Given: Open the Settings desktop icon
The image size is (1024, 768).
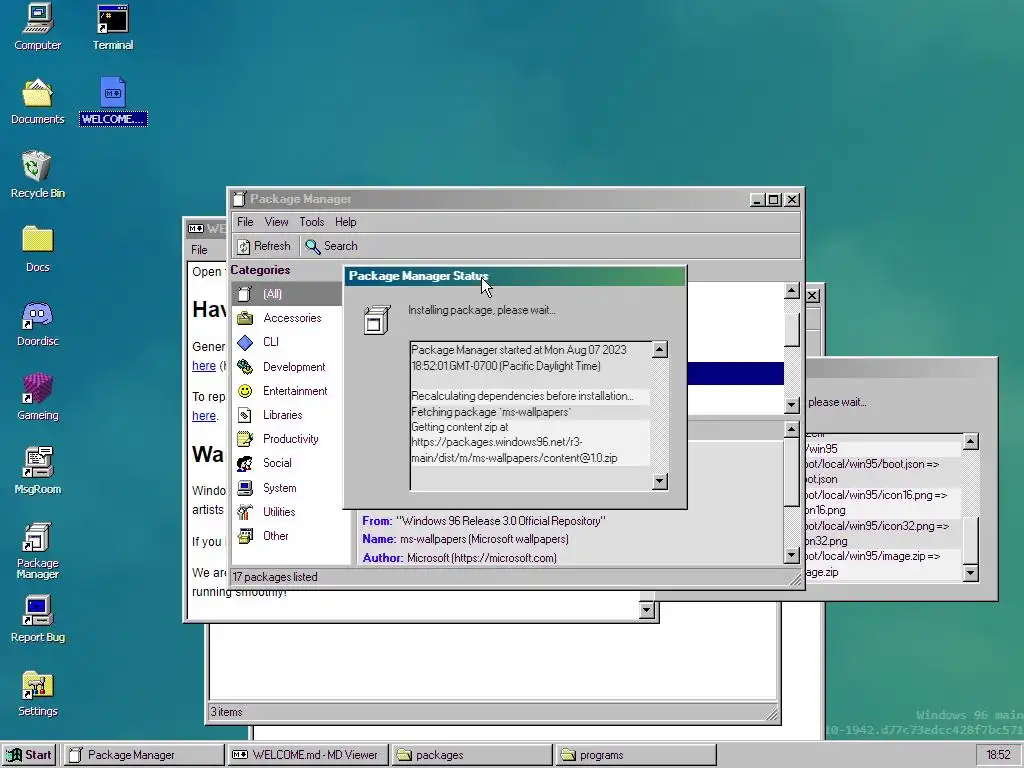Looking at the screenshot, I should click(37, 693).
